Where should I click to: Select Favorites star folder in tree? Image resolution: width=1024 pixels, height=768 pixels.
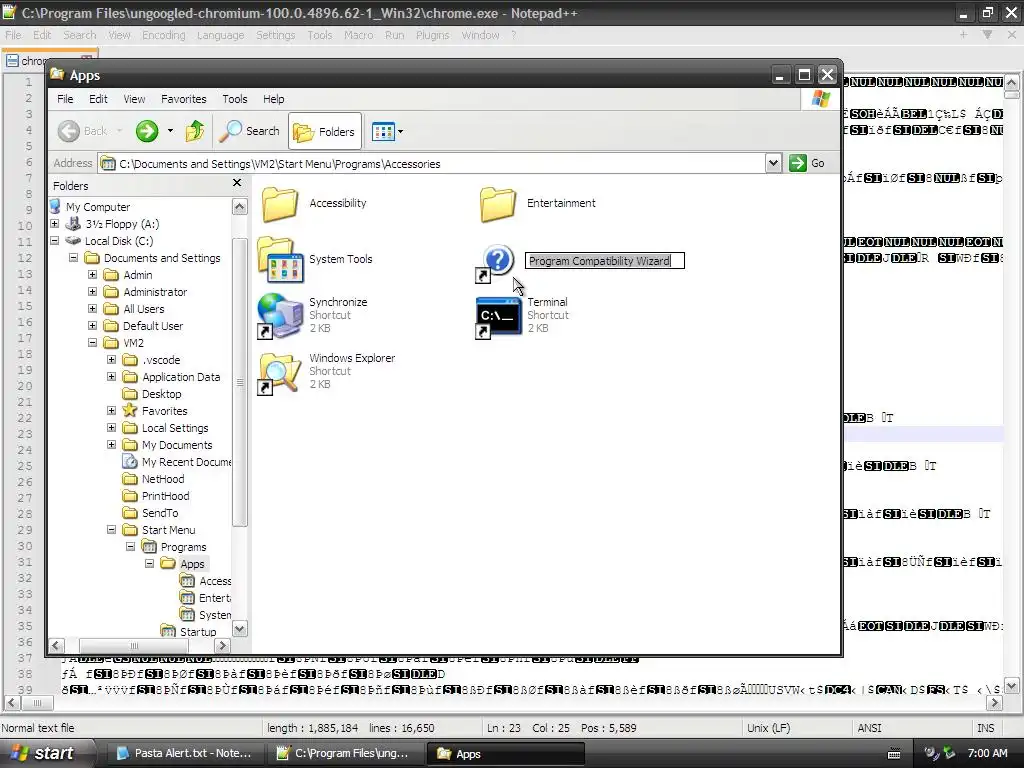coord(165,411)
